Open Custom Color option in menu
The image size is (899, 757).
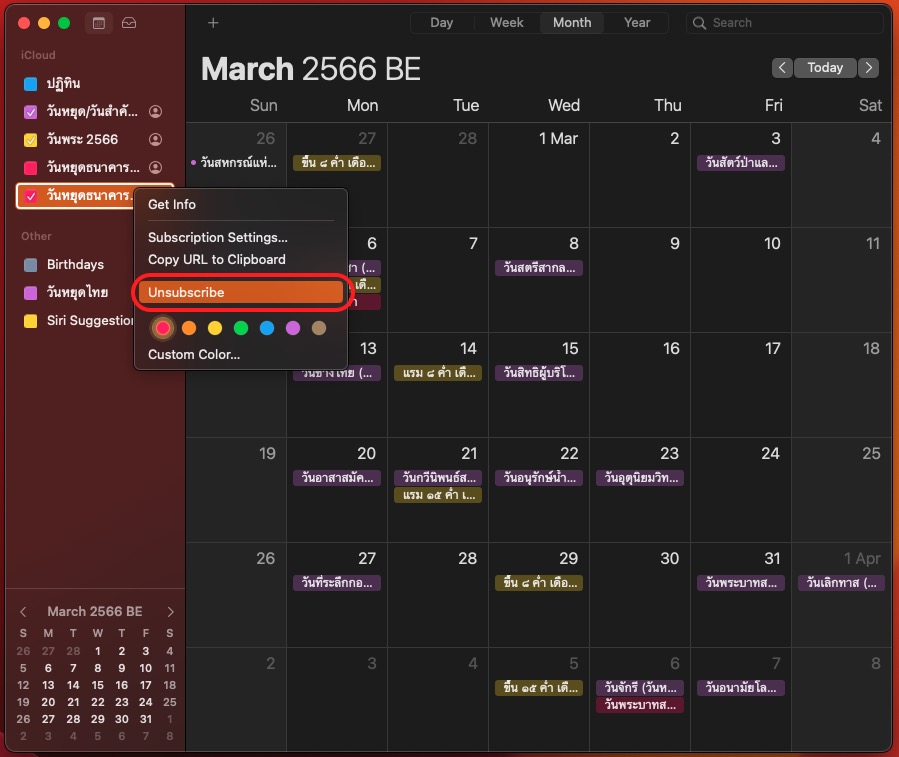(x=194, y=355)
